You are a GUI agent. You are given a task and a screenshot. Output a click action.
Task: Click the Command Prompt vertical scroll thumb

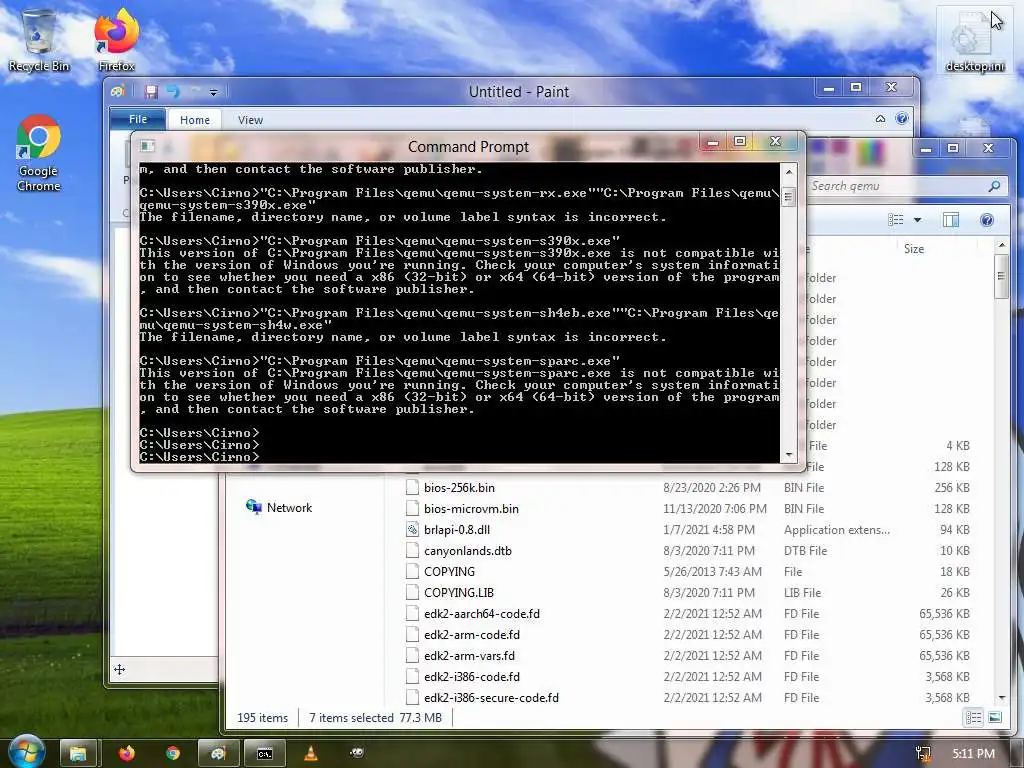789,196
